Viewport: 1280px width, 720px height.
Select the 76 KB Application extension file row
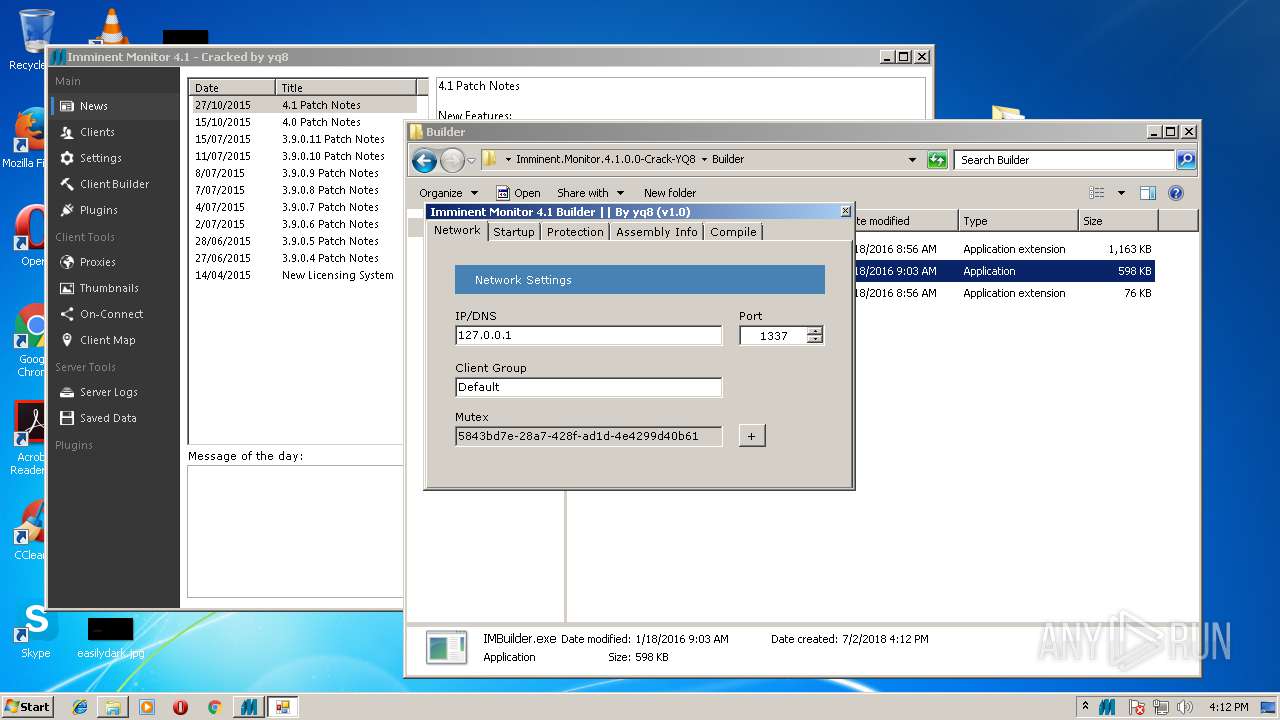pos(1004,293)
